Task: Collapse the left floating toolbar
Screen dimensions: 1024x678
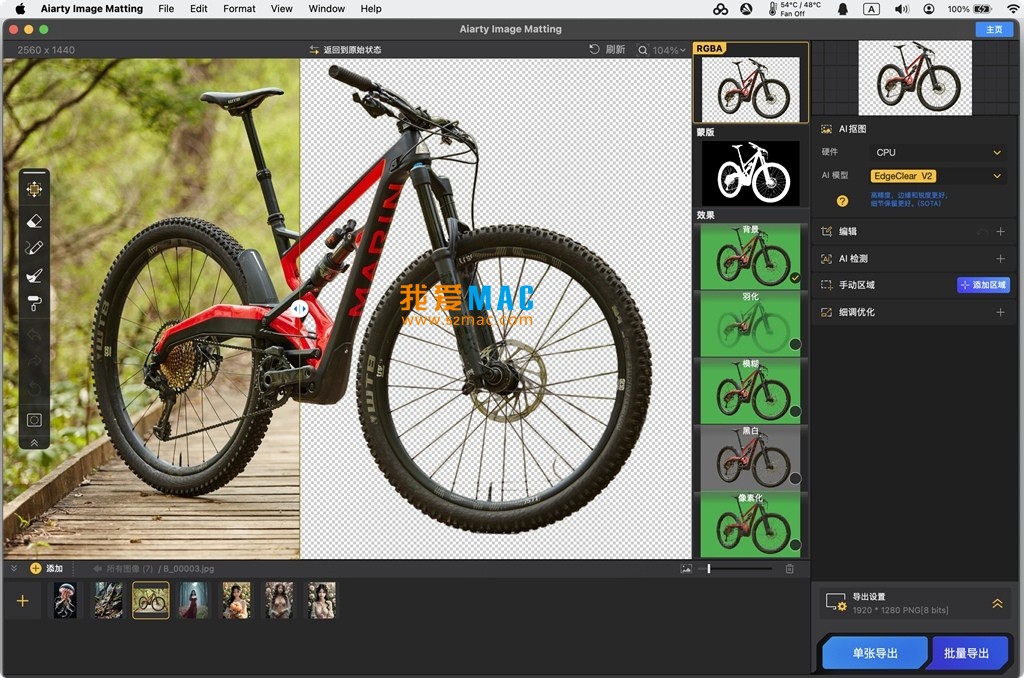Action: (x=34, y=443)
